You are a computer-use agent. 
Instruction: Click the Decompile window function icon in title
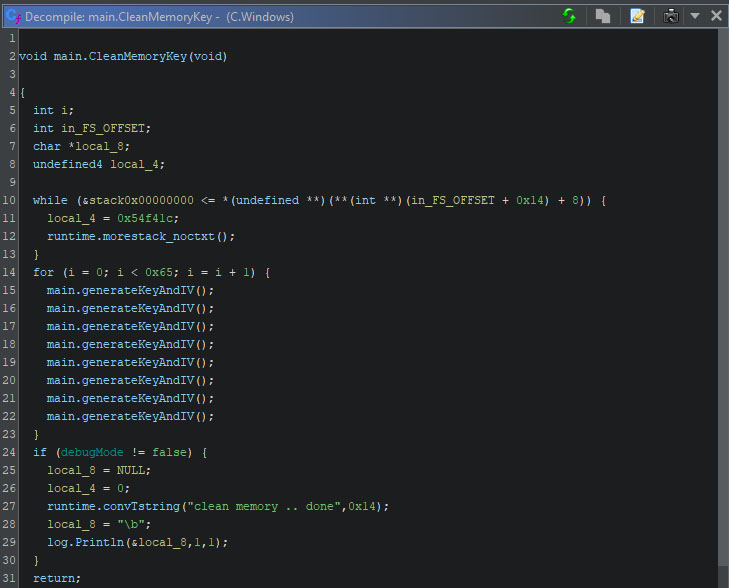tap(13, 16)
